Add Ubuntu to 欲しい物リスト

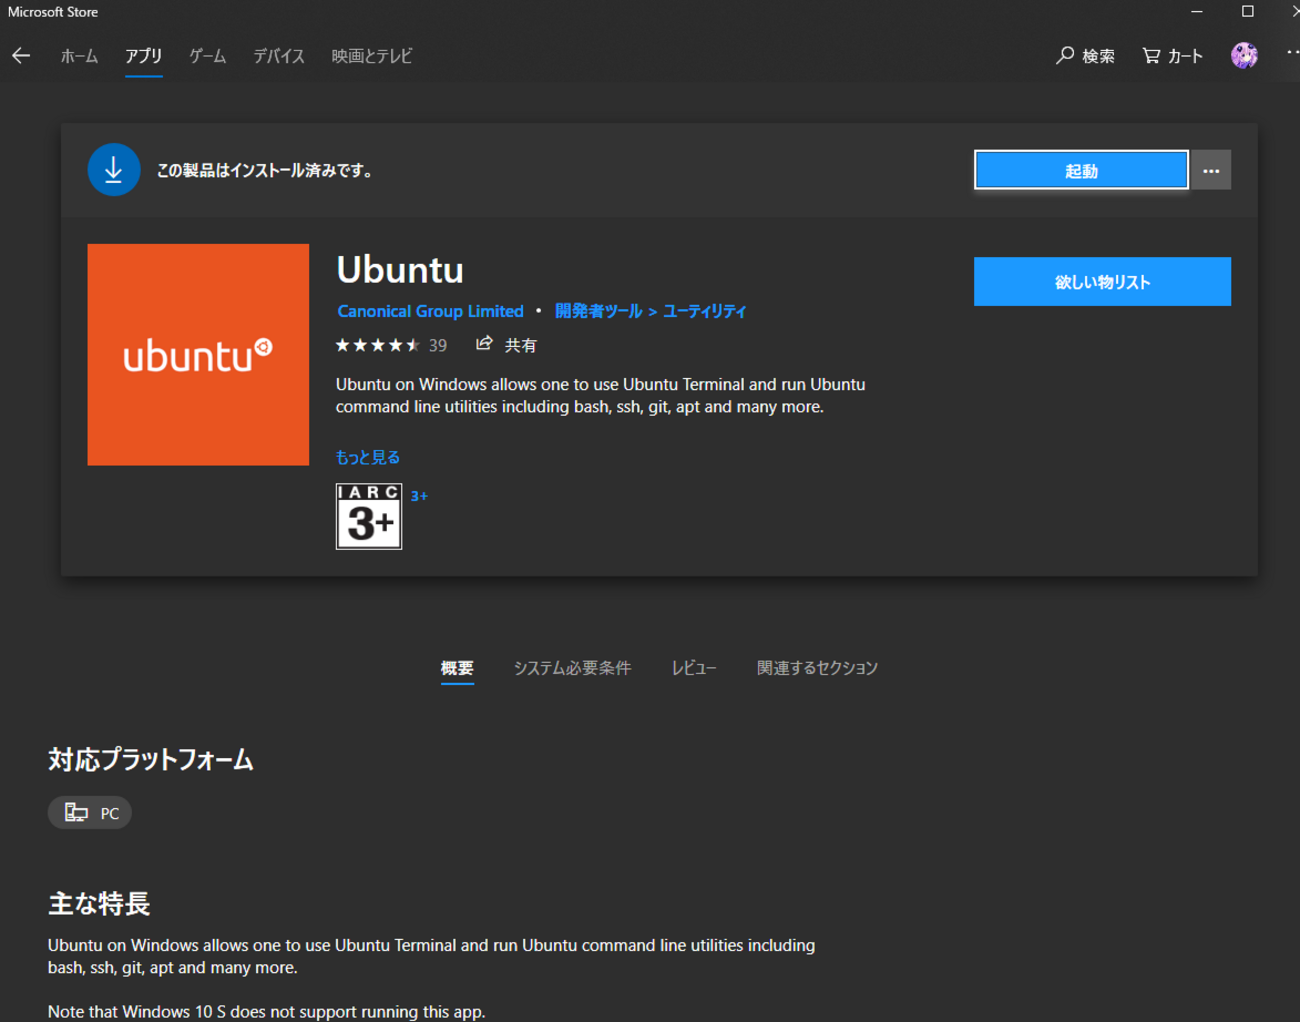(x=1102, y=282)
